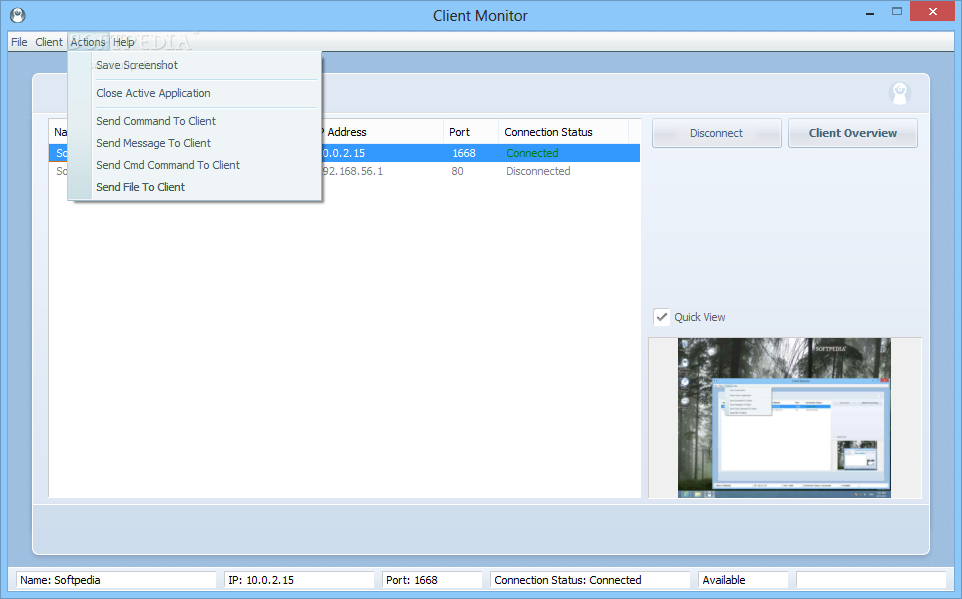Close the Client Monitor window
962x599 pixels.
933,12
